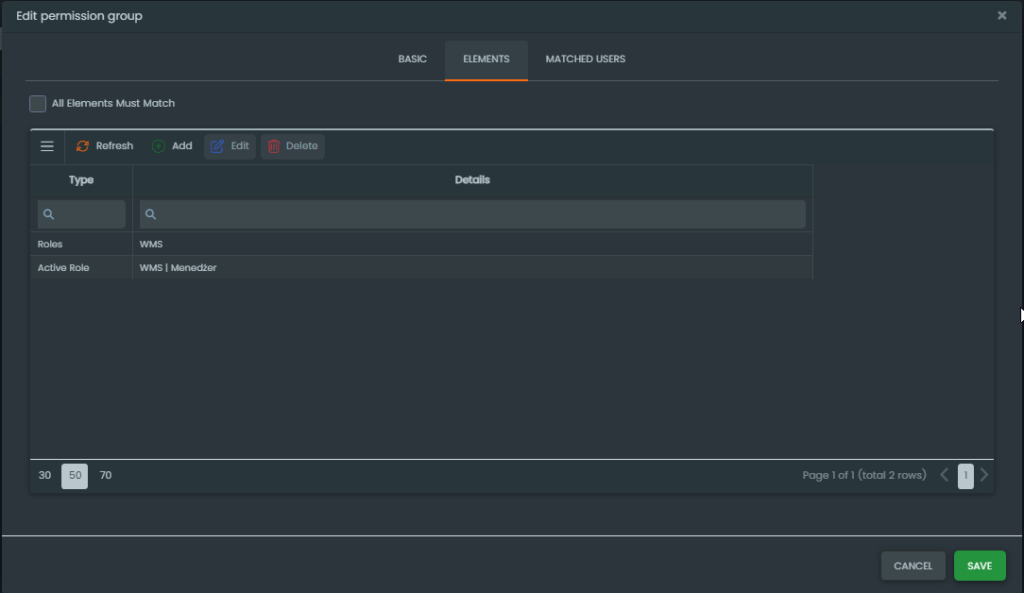Viewport: 1024px width, 593px height.
Task: Go to the next page arrow
Action: [984, 475]
